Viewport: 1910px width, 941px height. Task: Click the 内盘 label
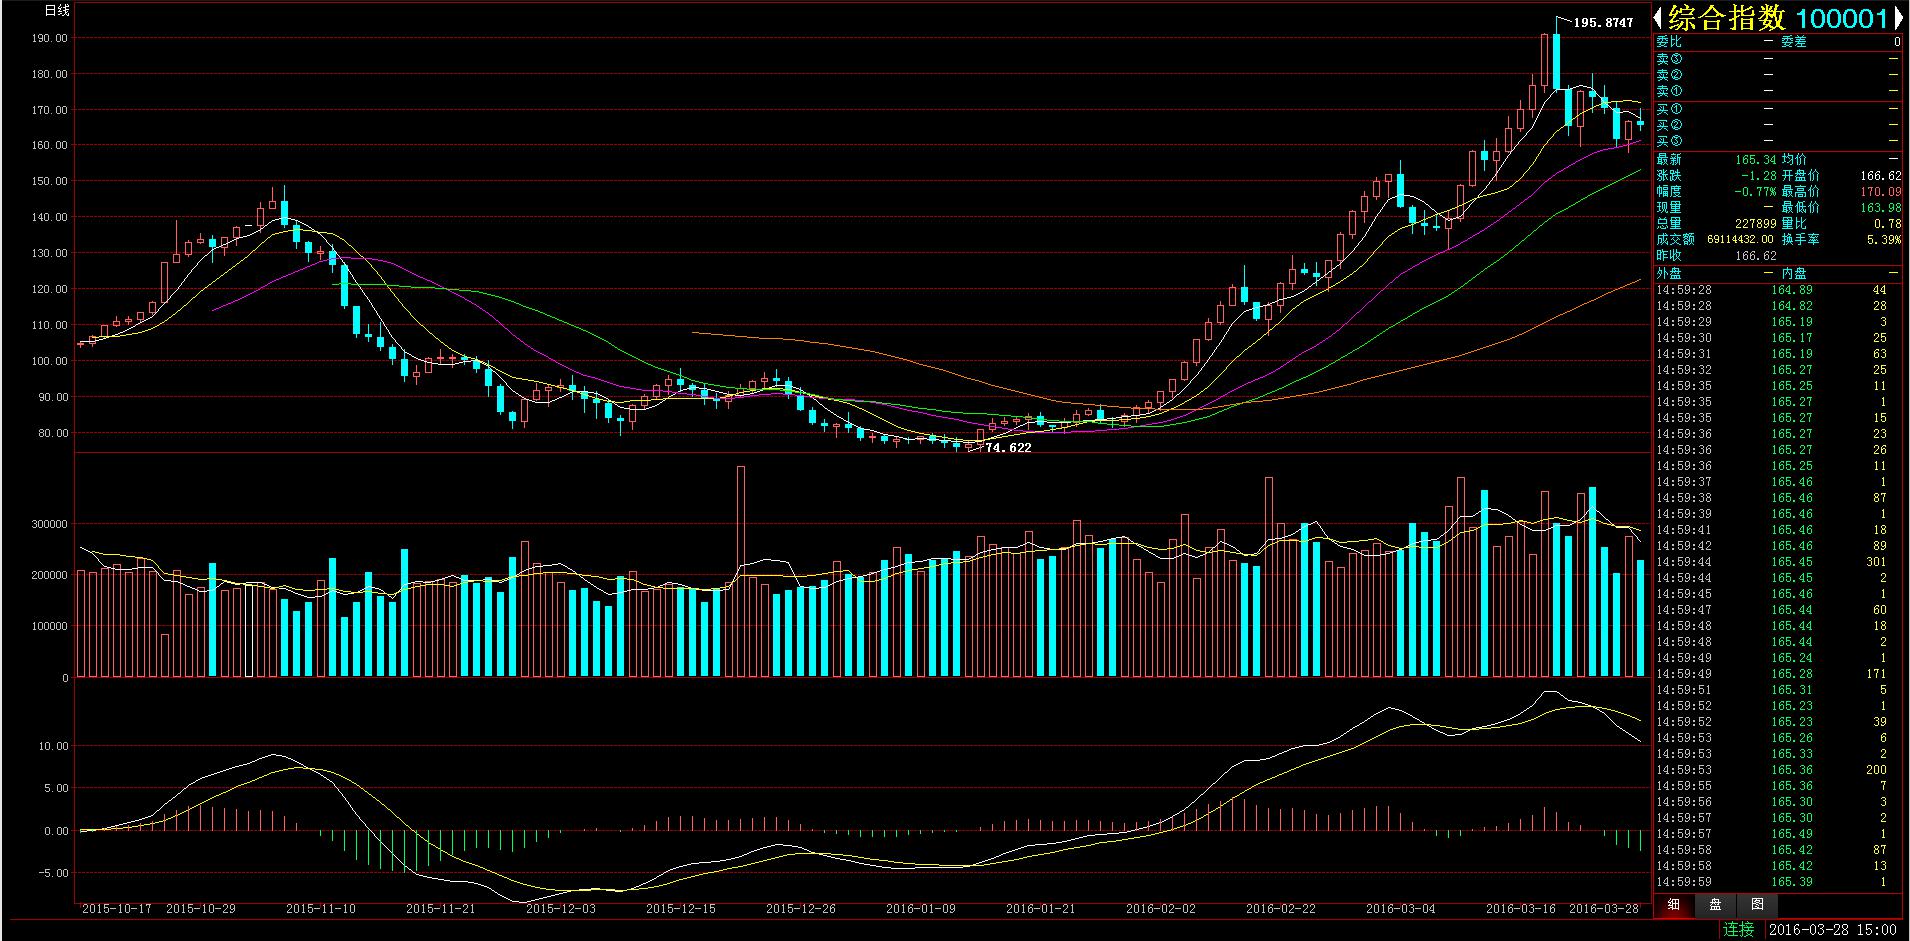pos(1794,273)
